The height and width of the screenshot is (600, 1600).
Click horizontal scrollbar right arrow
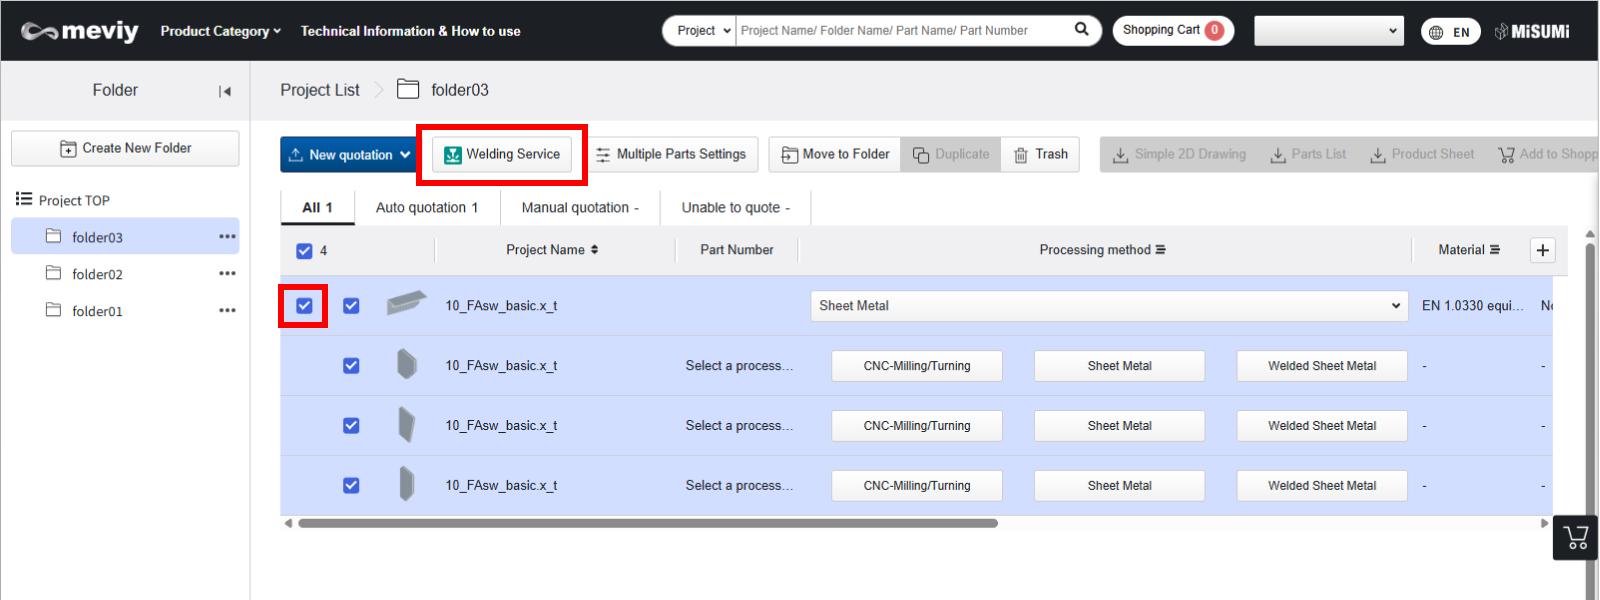coord(1544,523)
